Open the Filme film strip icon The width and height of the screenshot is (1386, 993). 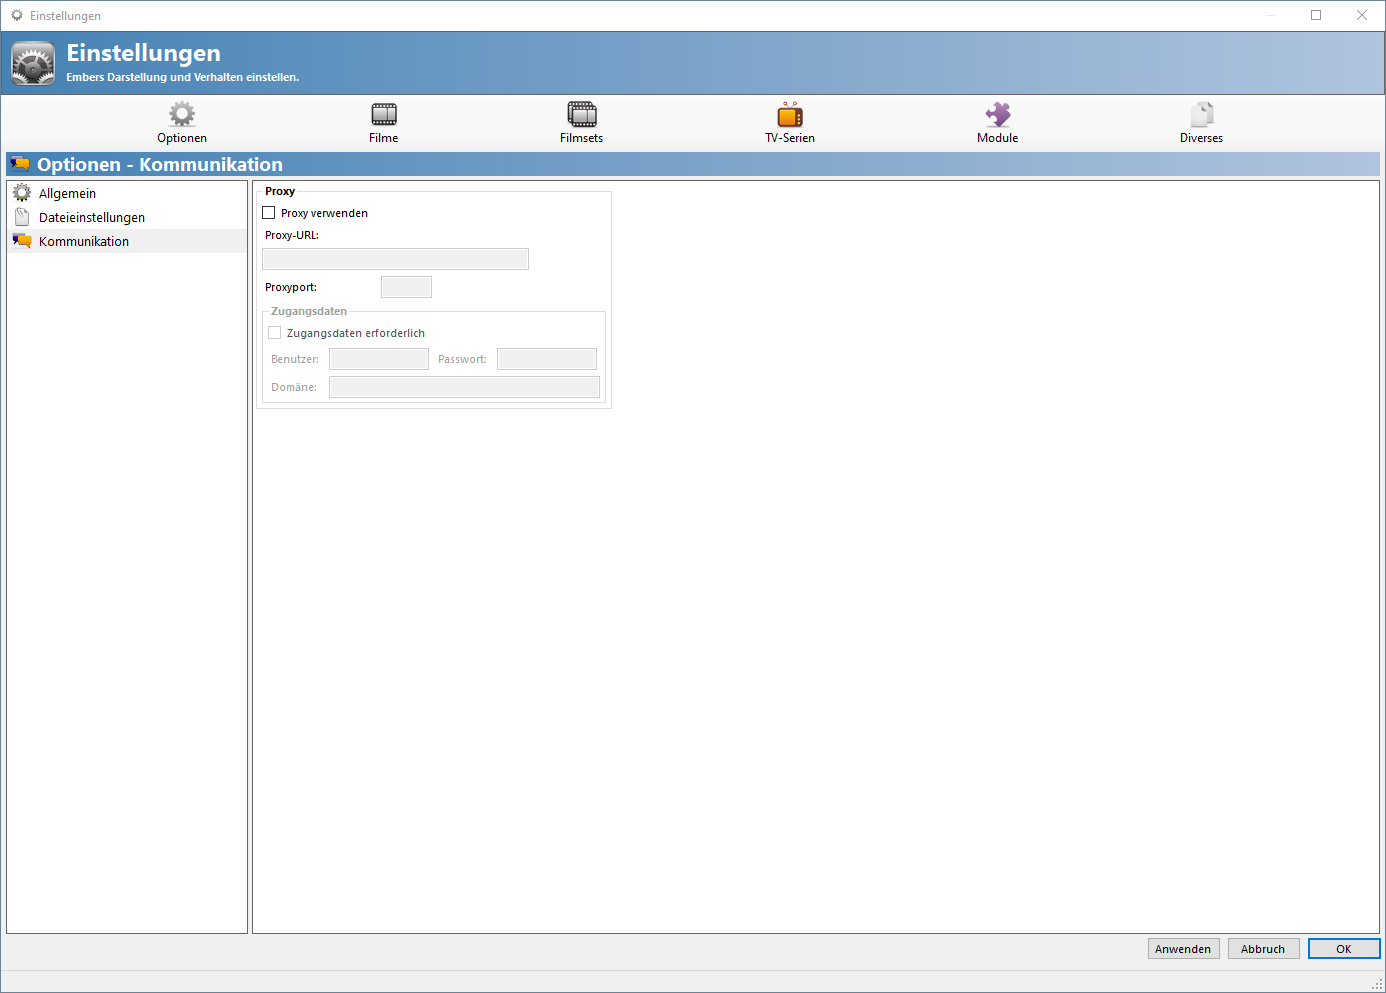click(384, 114)
